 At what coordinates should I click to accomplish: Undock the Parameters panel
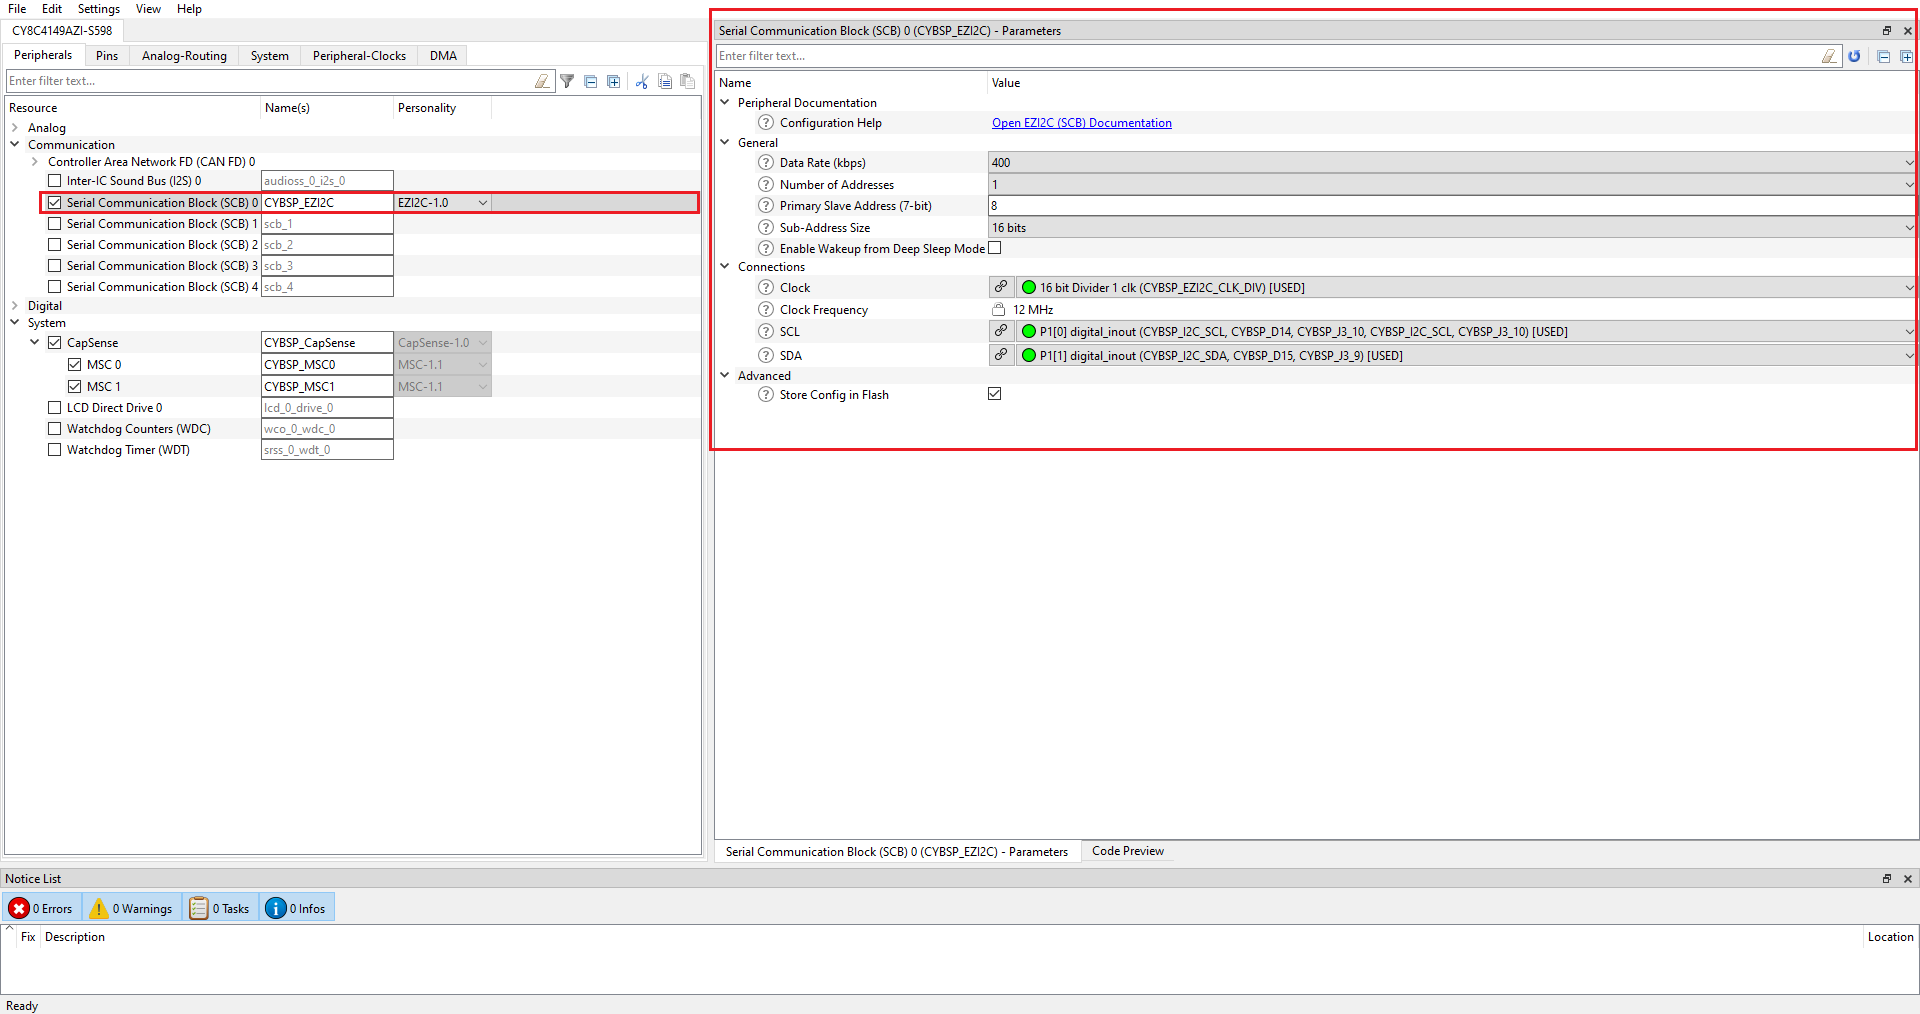coord(1887,31)
